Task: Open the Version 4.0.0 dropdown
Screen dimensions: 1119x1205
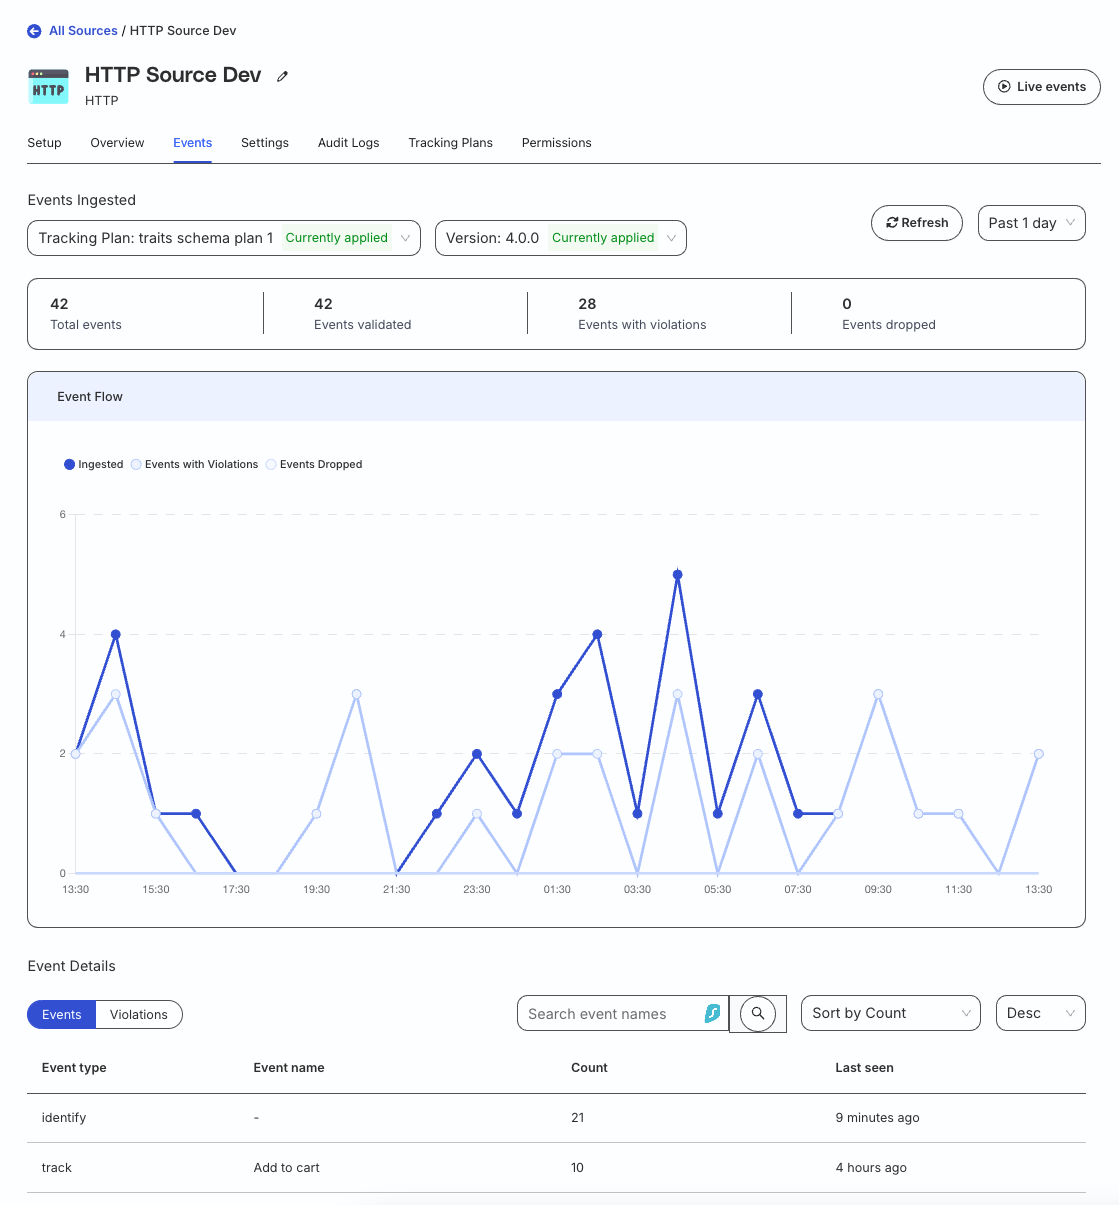Action: coord(561,238)
